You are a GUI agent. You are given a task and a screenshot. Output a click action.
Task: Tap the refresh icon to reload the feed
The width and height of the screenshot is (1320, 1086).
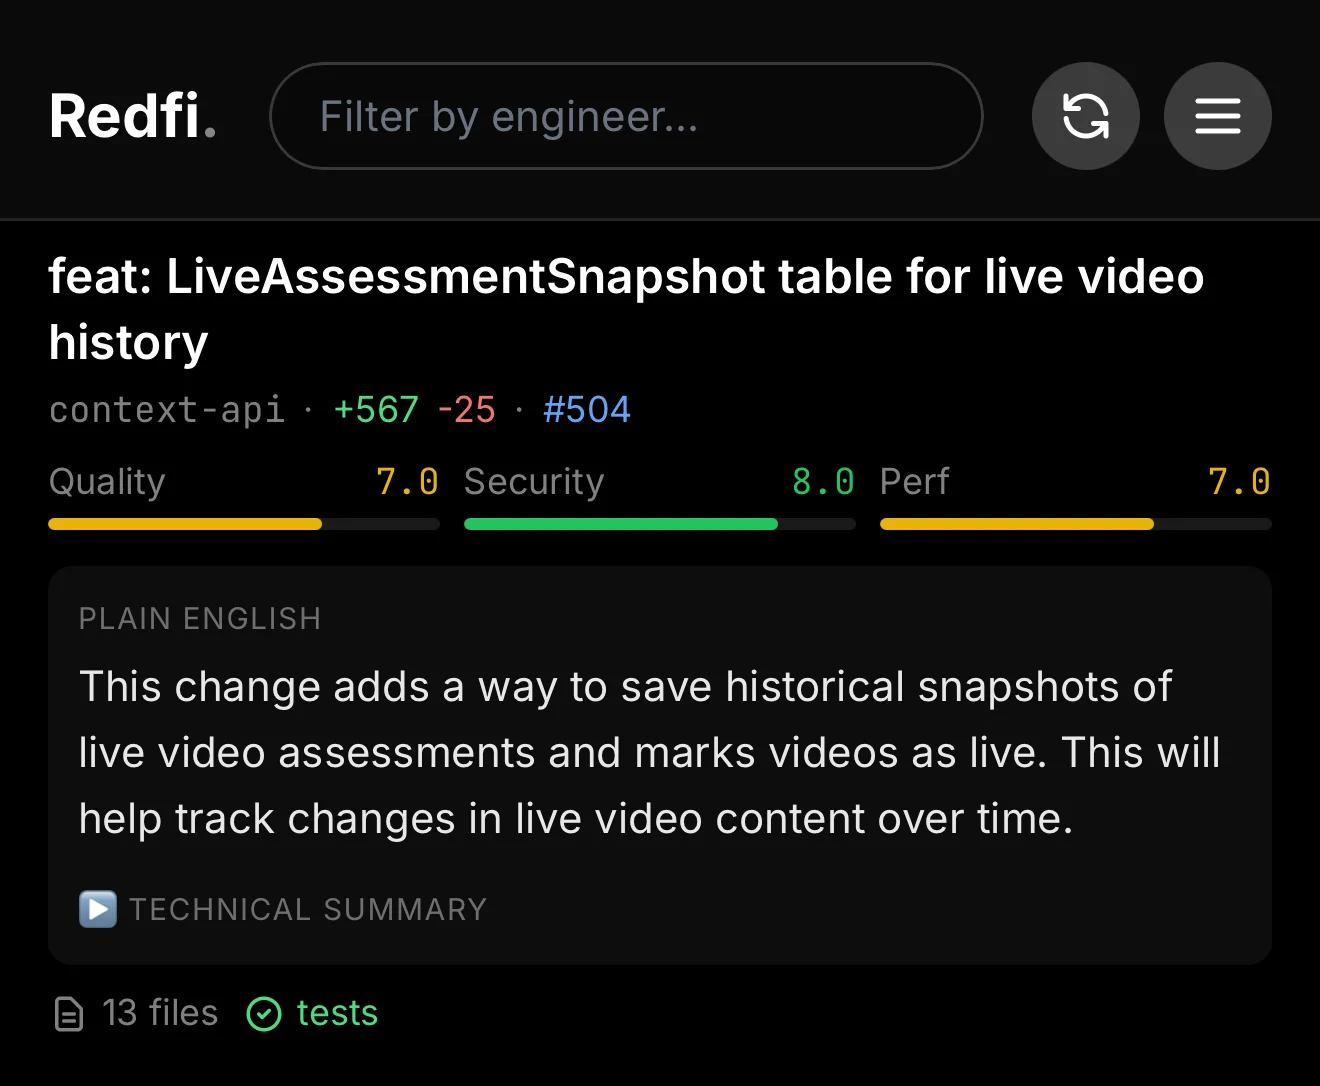1085,115
